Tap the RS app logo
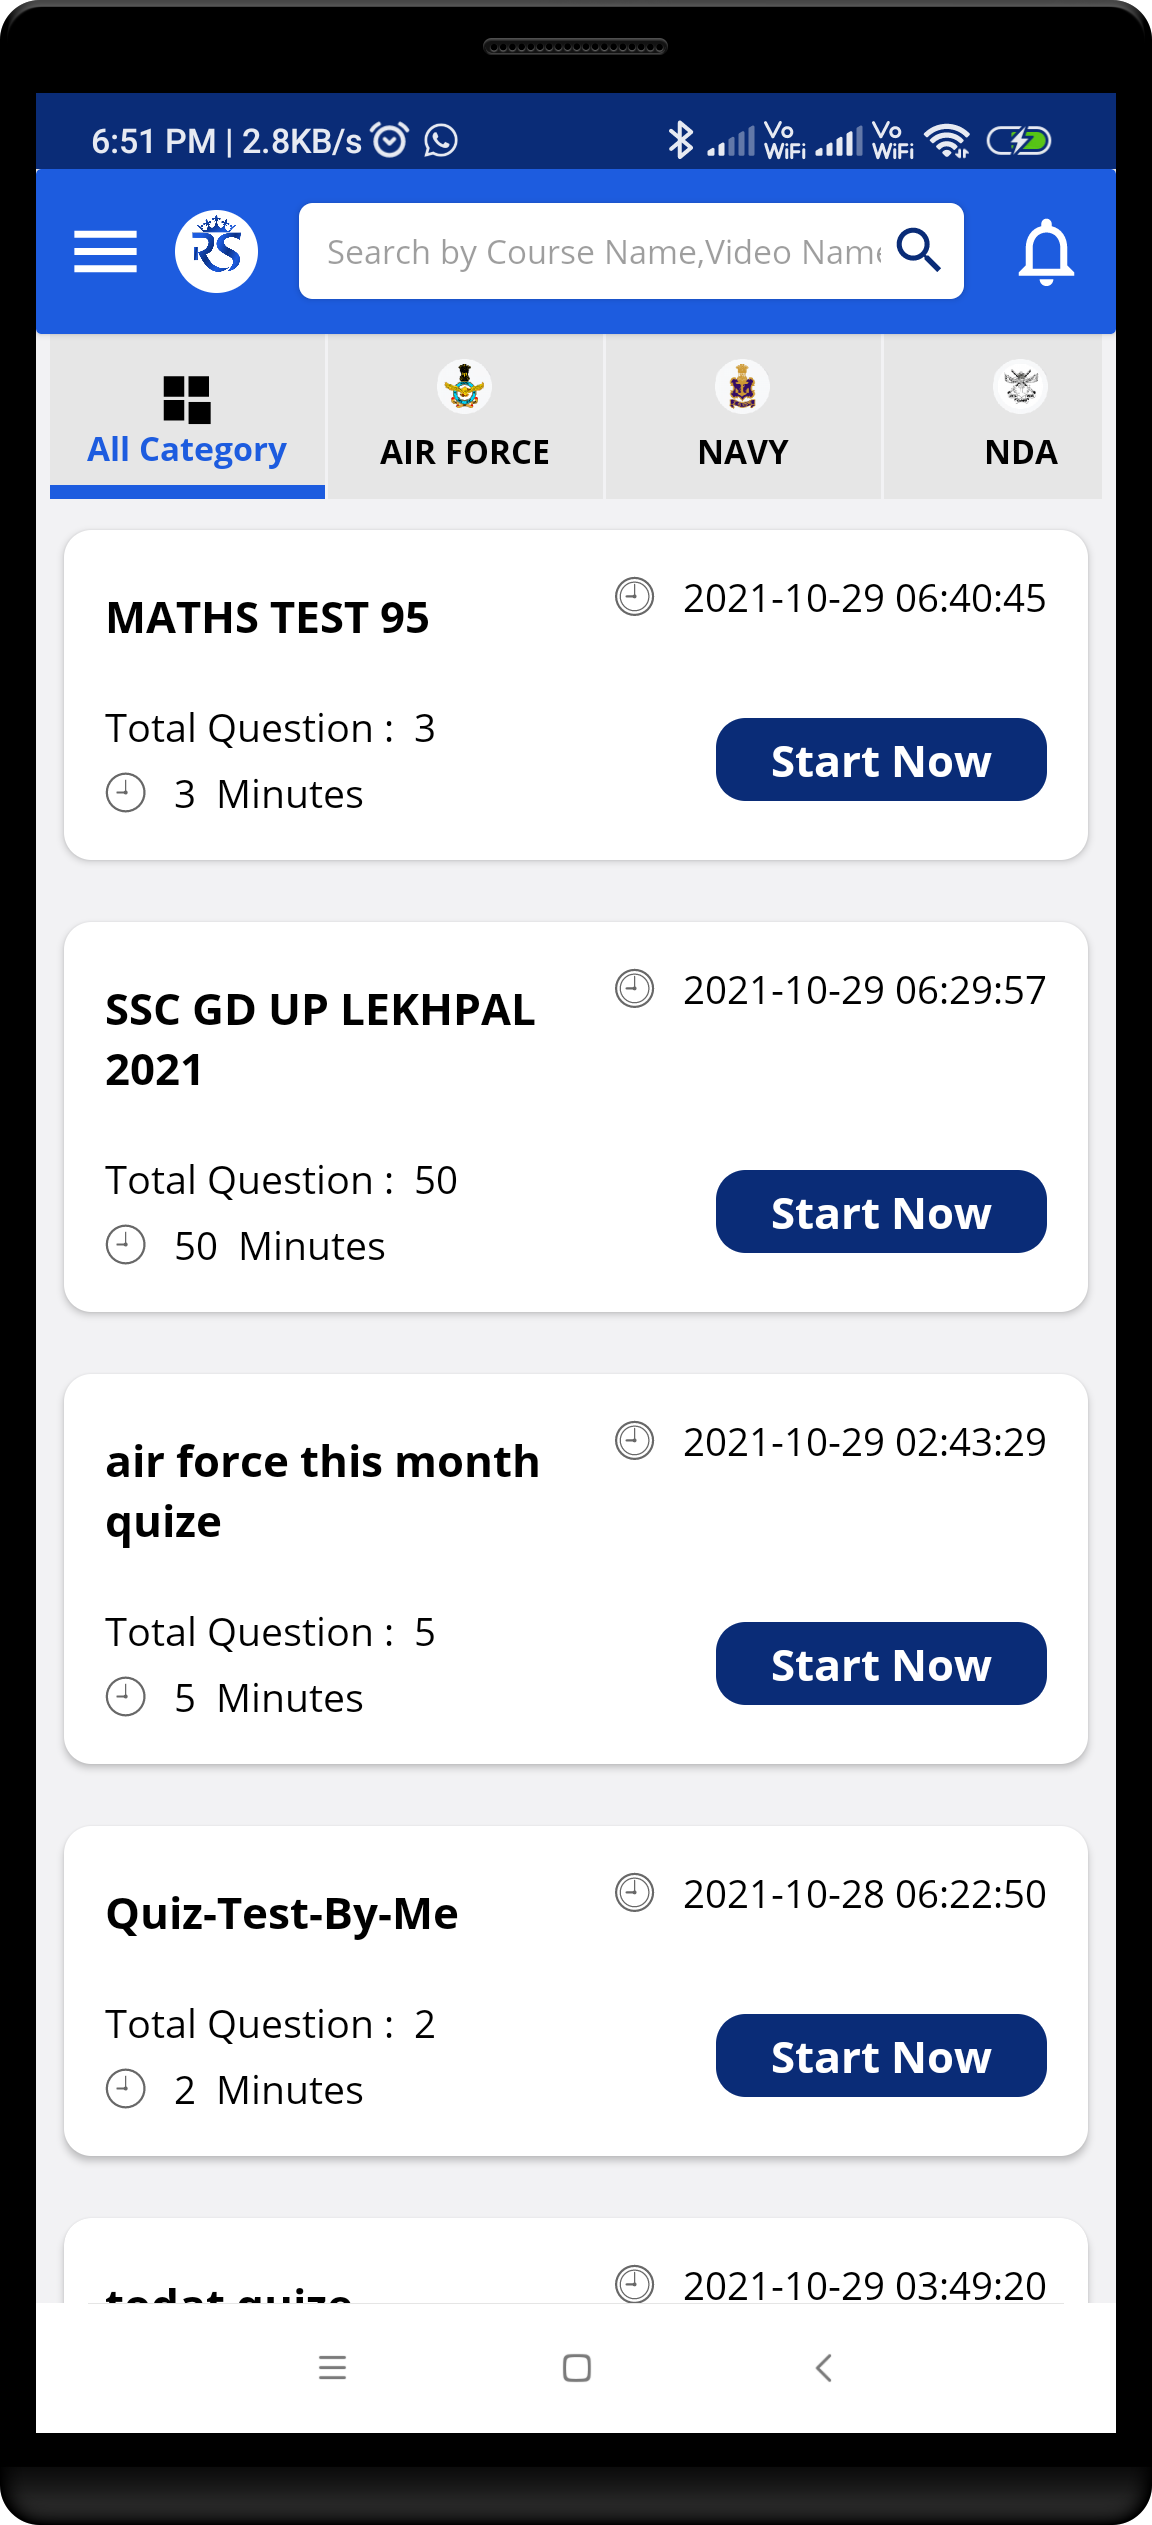Image resolution: width=1152 pixels, height=2525 pixels. pos(216,251)
